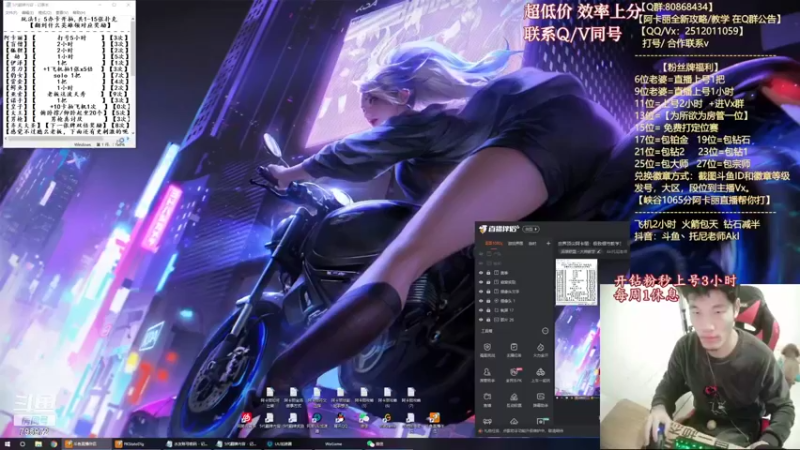Open the calendar task icon in the toolbox
This screenshot has width=800, height=450.
[514, 347]
